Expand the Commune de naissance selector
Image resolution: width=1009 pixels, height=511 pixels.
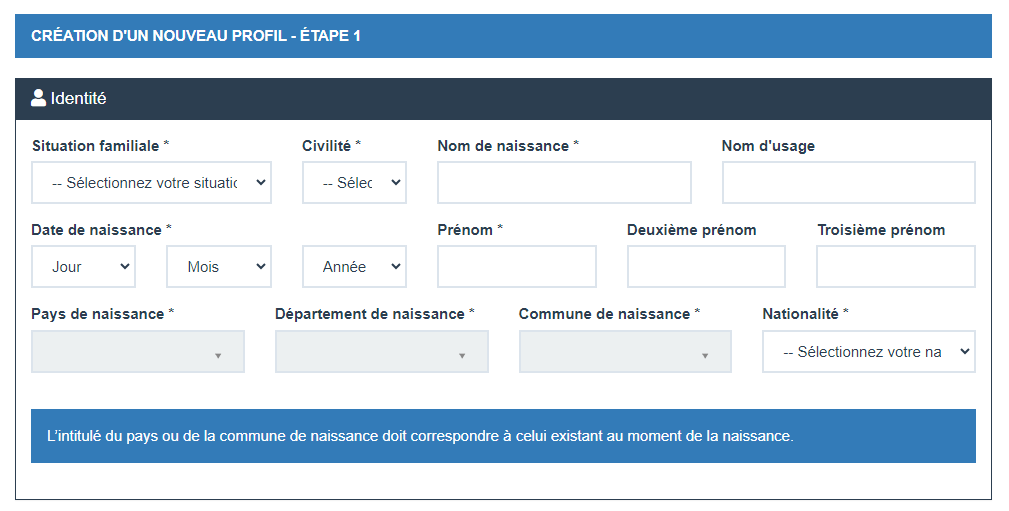(x=625, y=351)
